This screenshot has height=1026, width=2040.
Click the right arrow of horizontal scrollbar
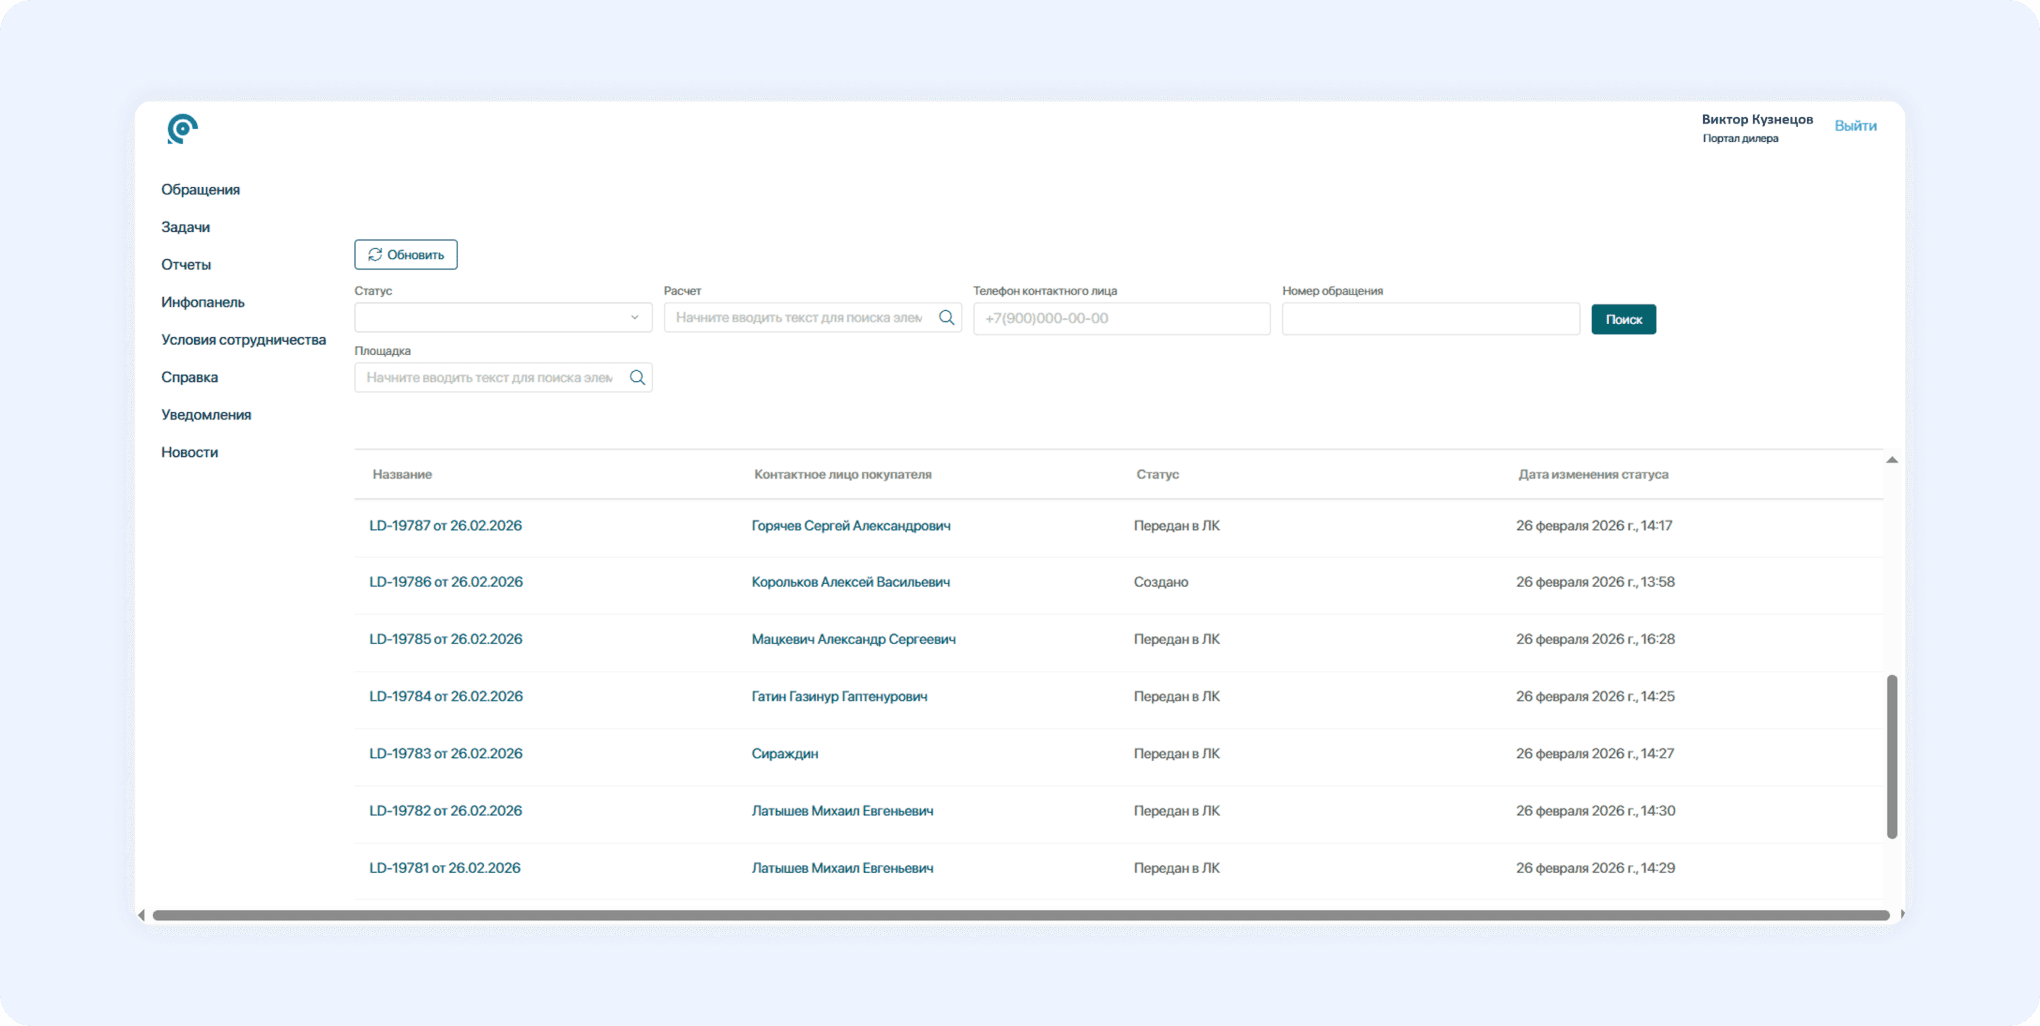tap(1901, 915)
